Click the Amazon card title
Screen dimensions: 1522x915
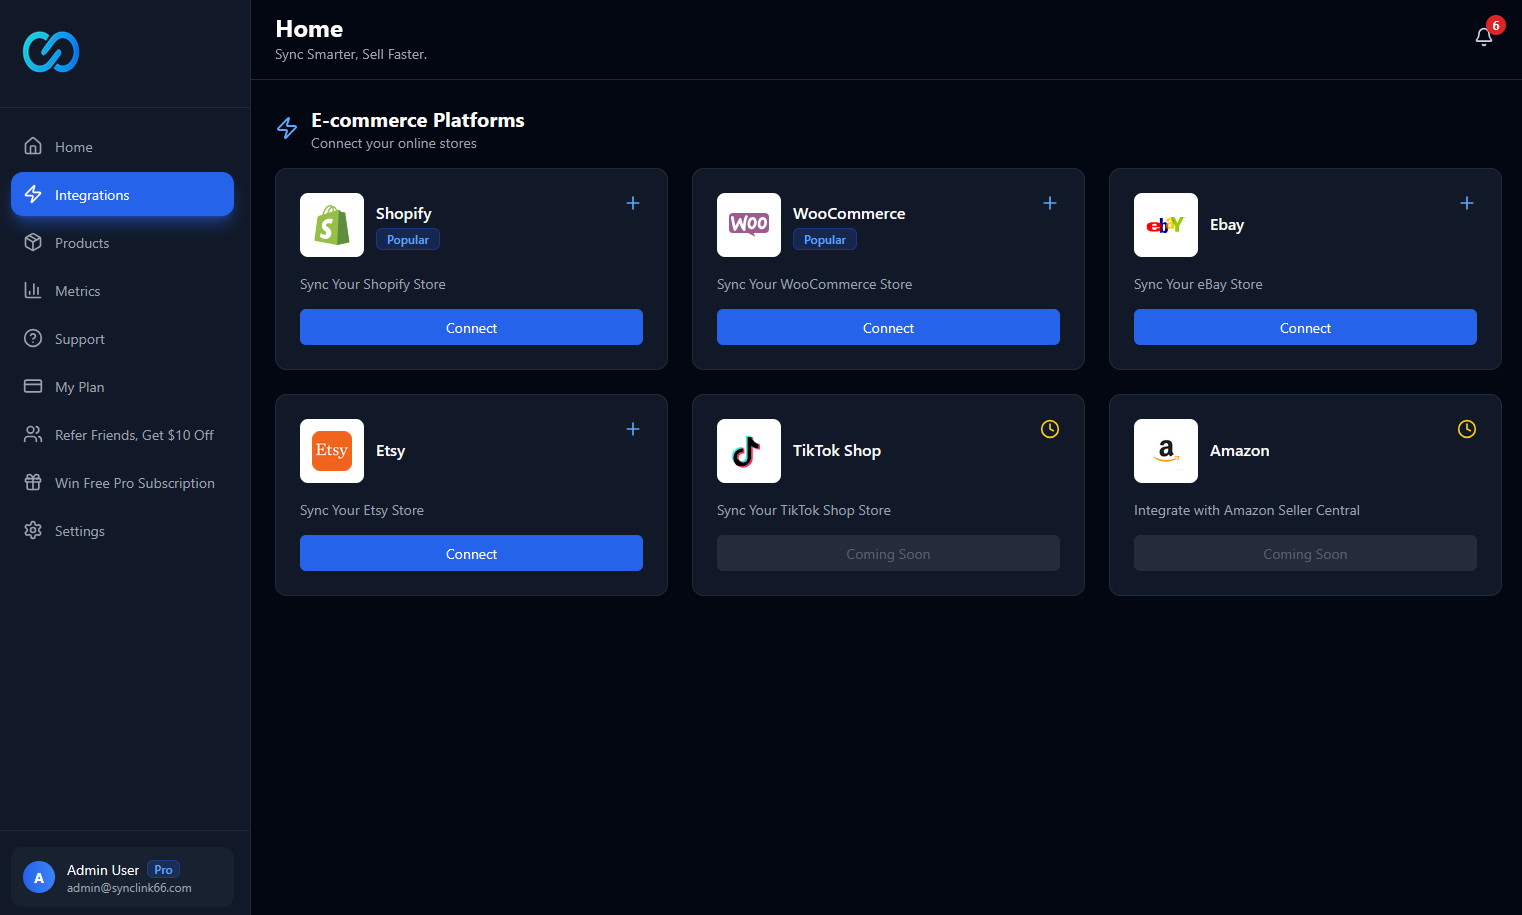coord(1240,450)
